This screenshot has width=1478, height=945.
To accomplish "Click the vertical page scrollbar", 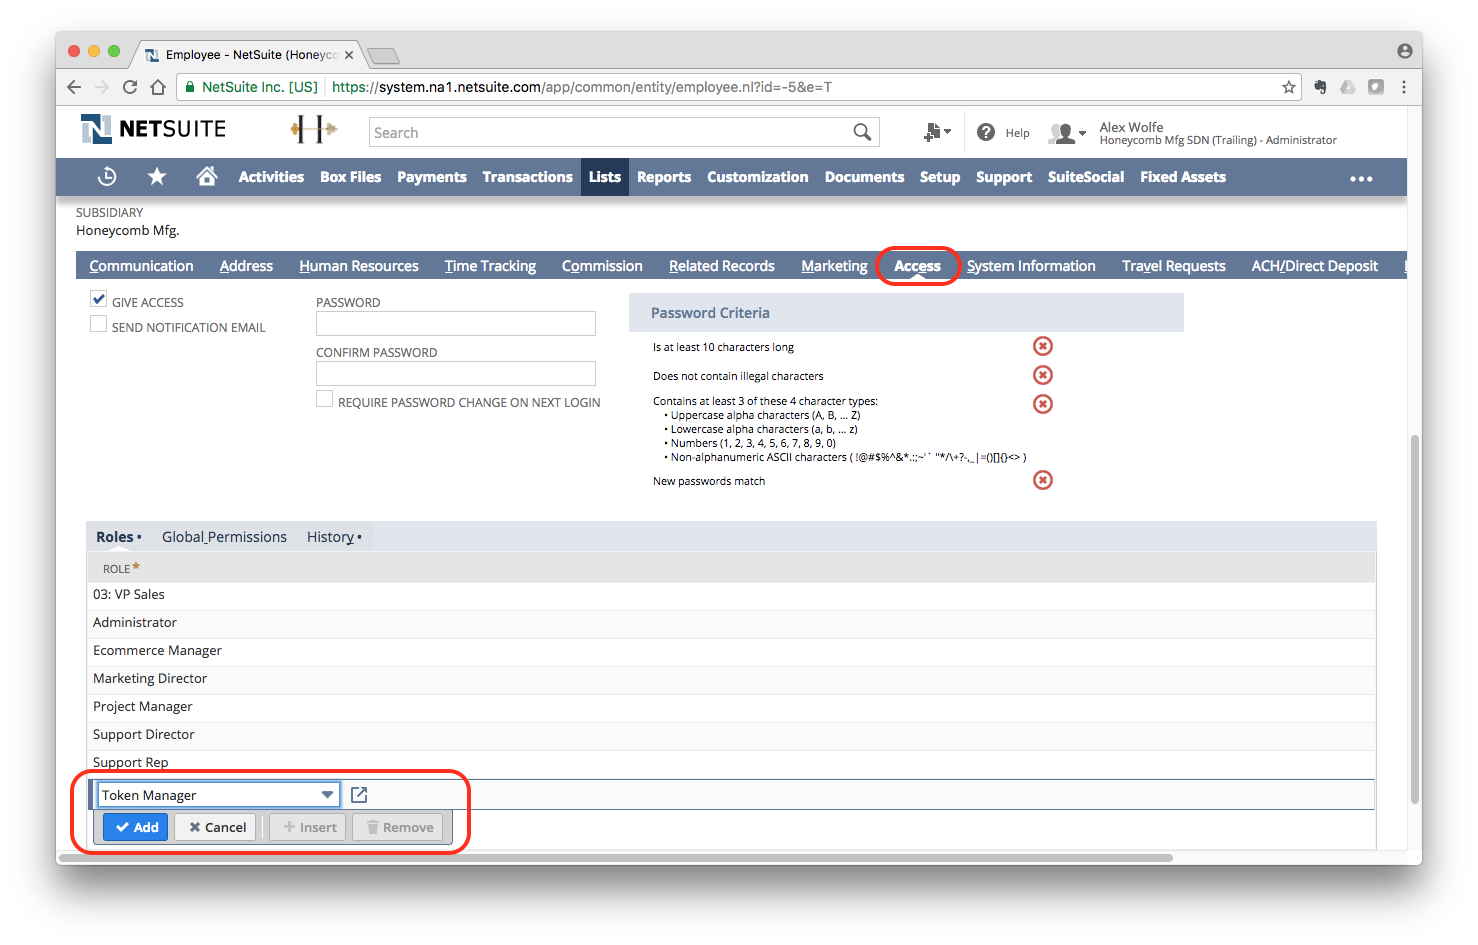I will point(1414,620).
